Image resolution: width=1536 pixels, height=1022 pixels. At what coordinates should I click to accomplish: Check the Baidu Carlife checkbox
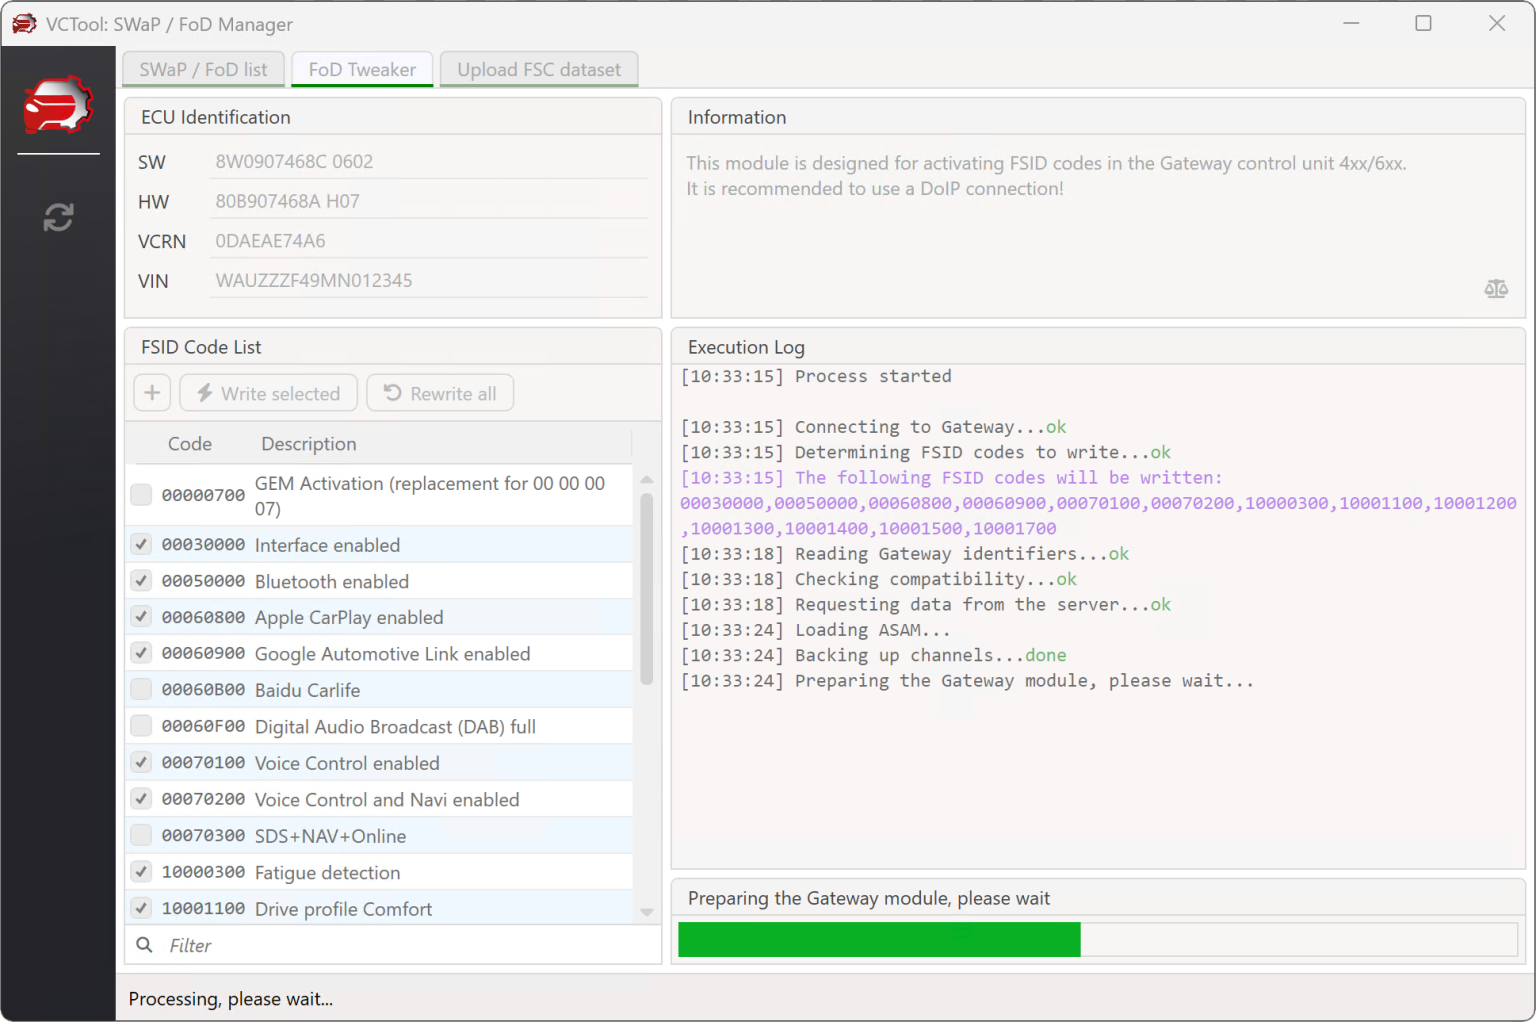coord(142,690)
